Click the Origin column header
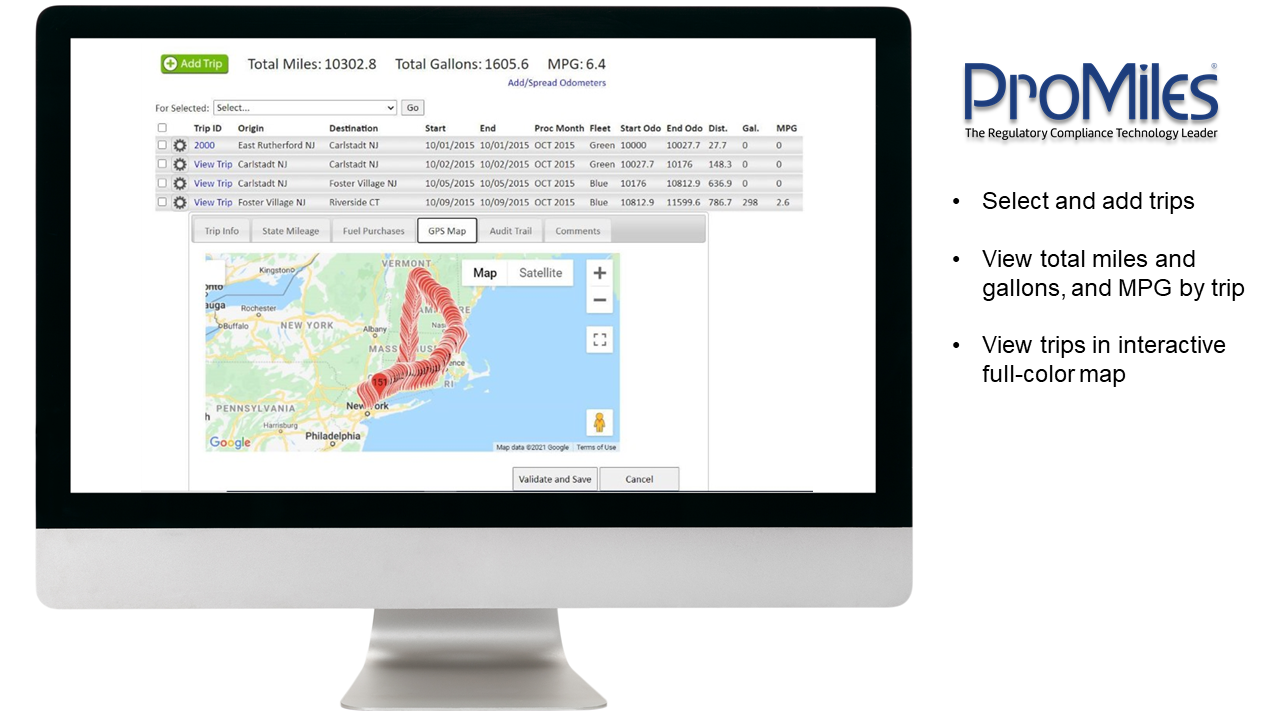 (251, 128)
